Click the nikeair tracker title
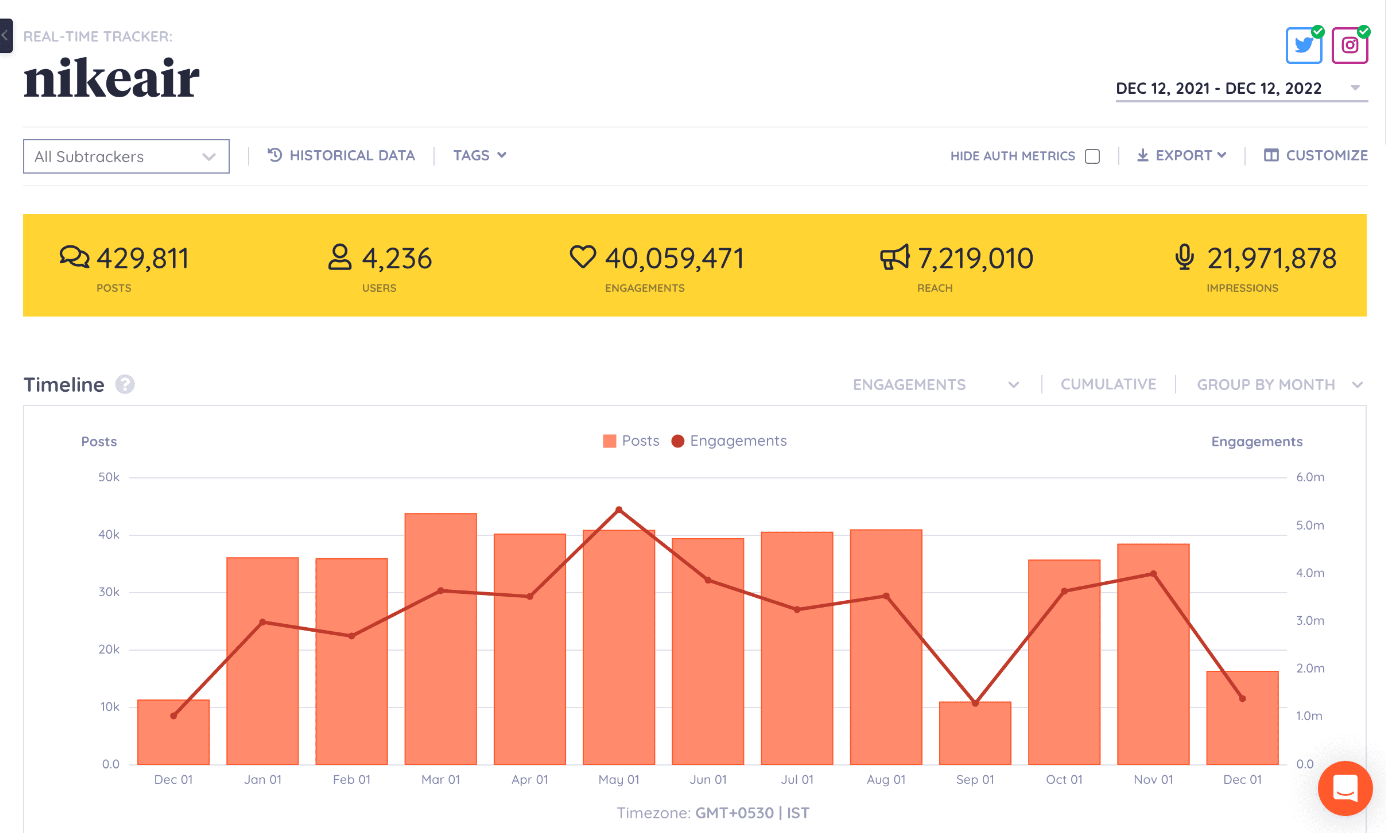This screenshot has width=1386, height=833. 112,79
